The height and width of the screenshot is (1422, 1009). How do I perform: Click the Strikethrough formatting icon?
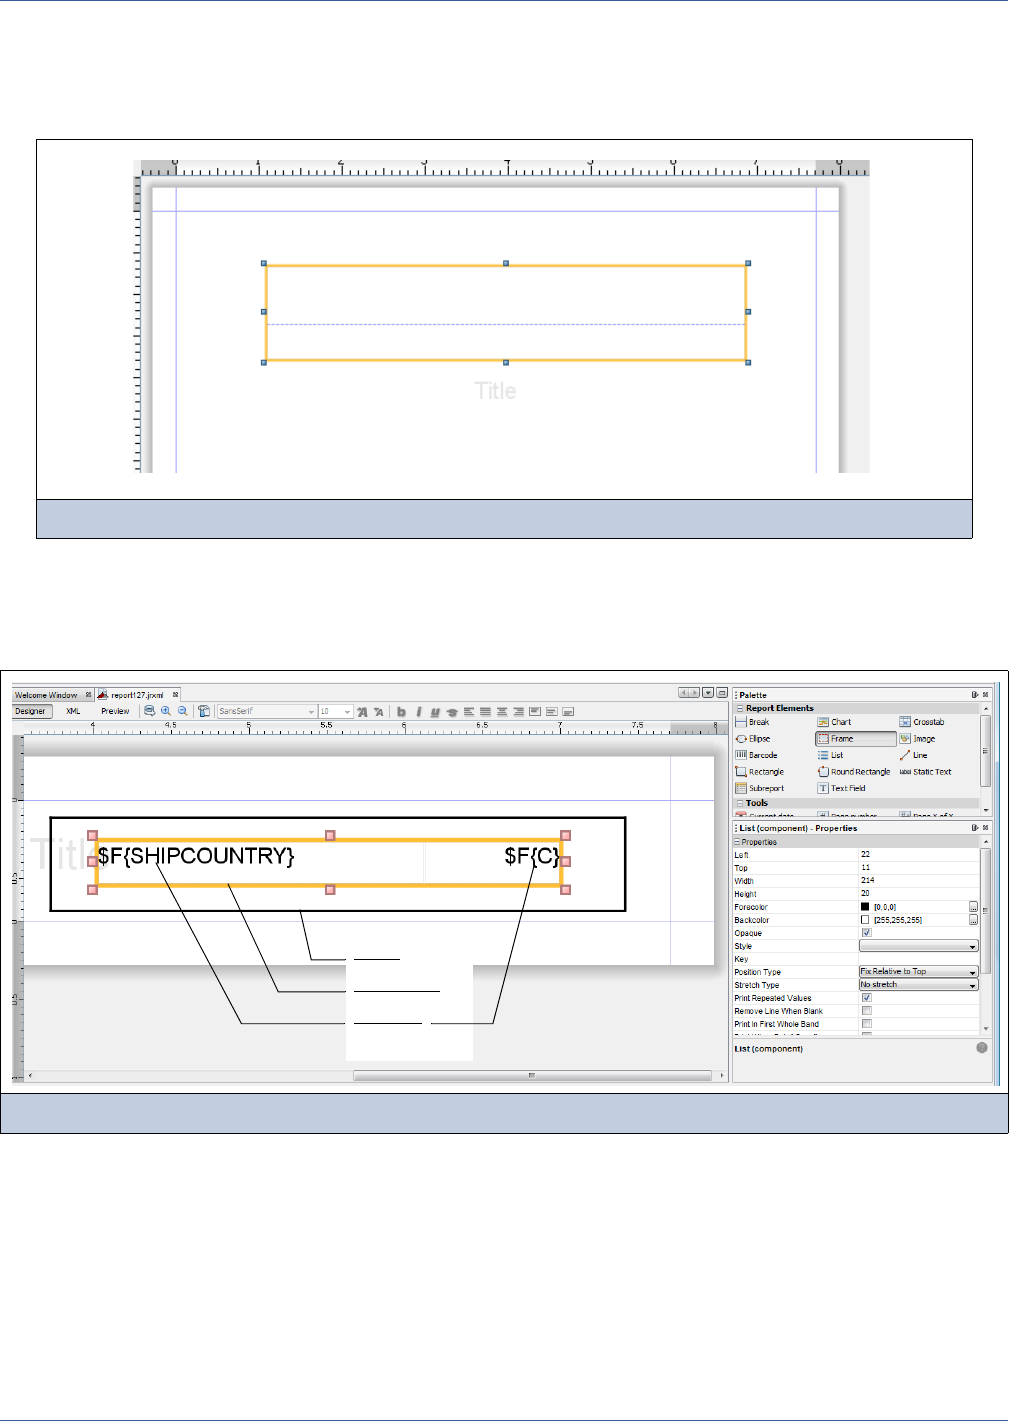tap(452, 712)
